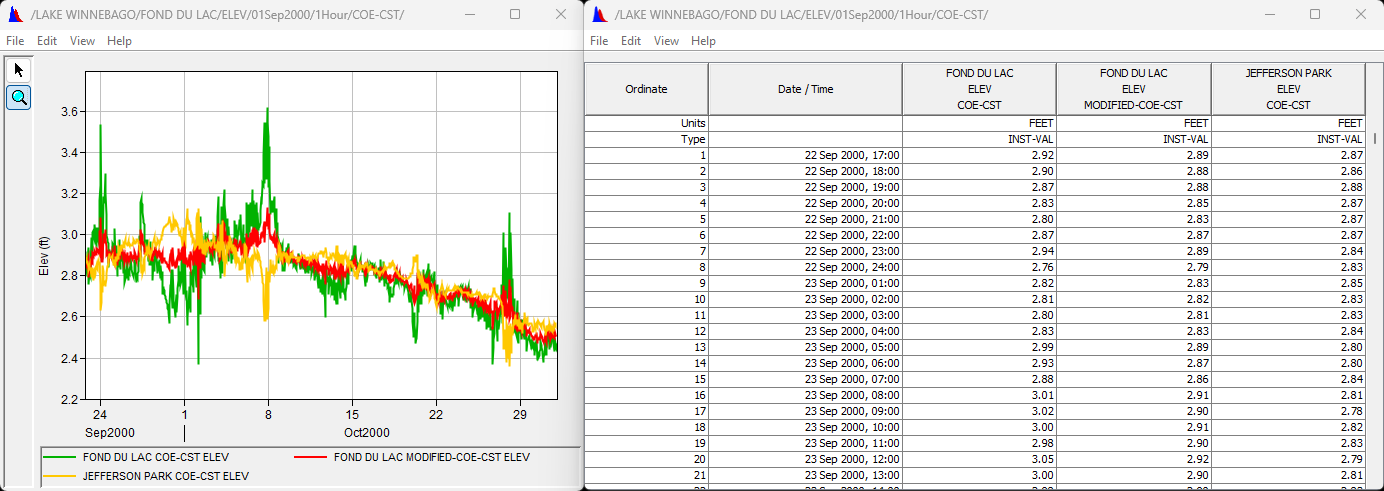Click the Elev (ft) axis label

pyautogui.click(x=44, y=255)
